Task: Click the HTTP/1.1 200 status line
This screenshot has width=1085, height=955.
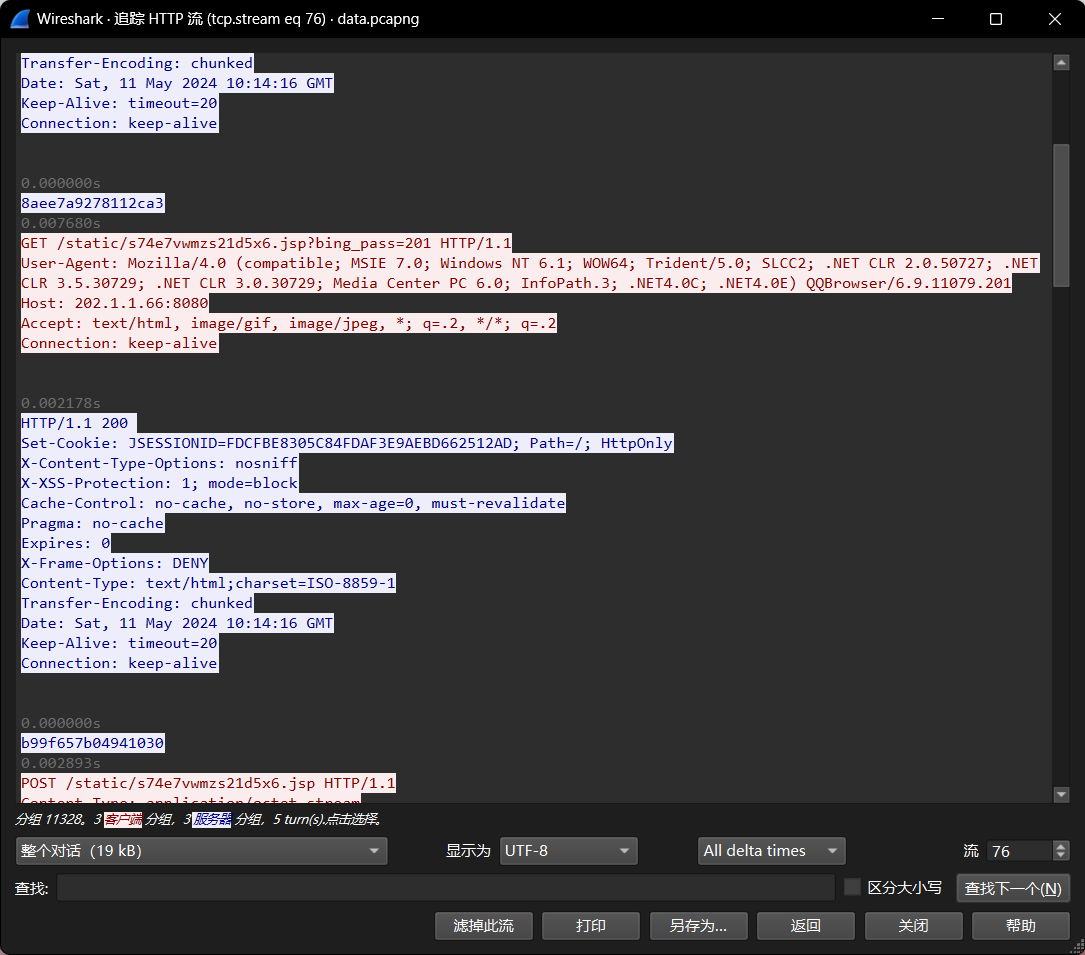Action: click(x=78, y=423)
